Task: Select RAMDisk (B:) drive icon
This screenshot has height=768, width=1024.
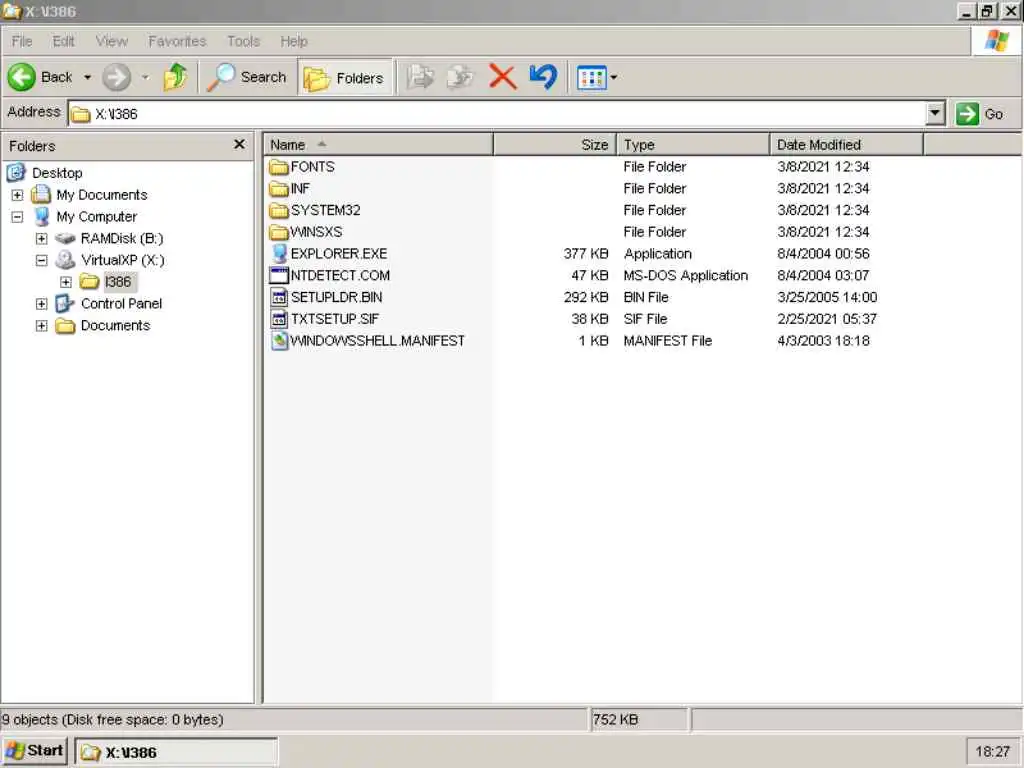Action: (65, 238)
